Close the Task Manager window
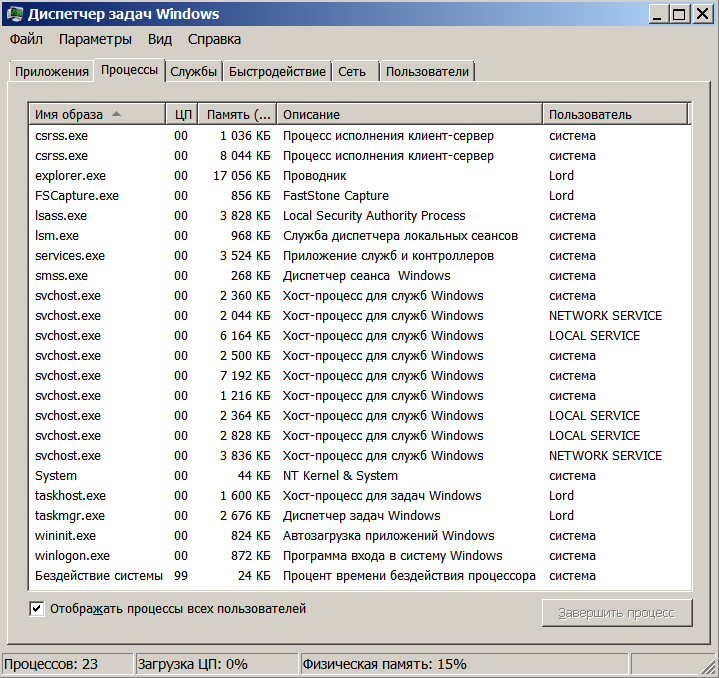719x678 pixels. pos(702,14)
